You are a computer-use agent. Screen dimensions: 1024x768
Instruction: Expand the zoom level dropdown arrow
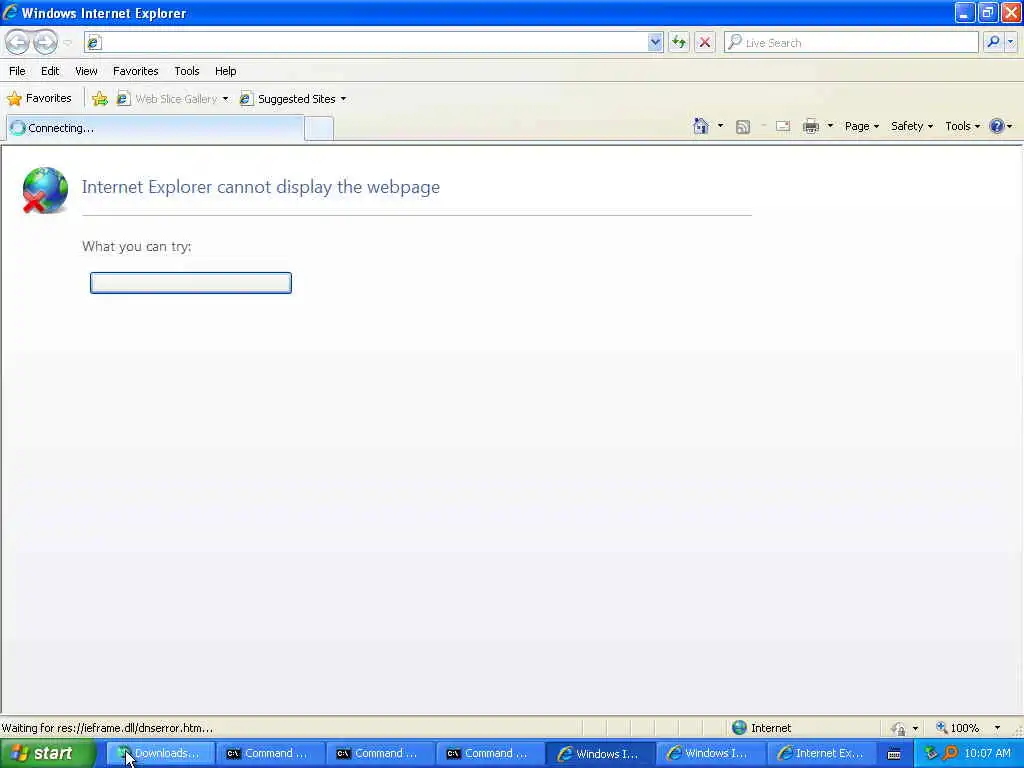coord(997,728)
